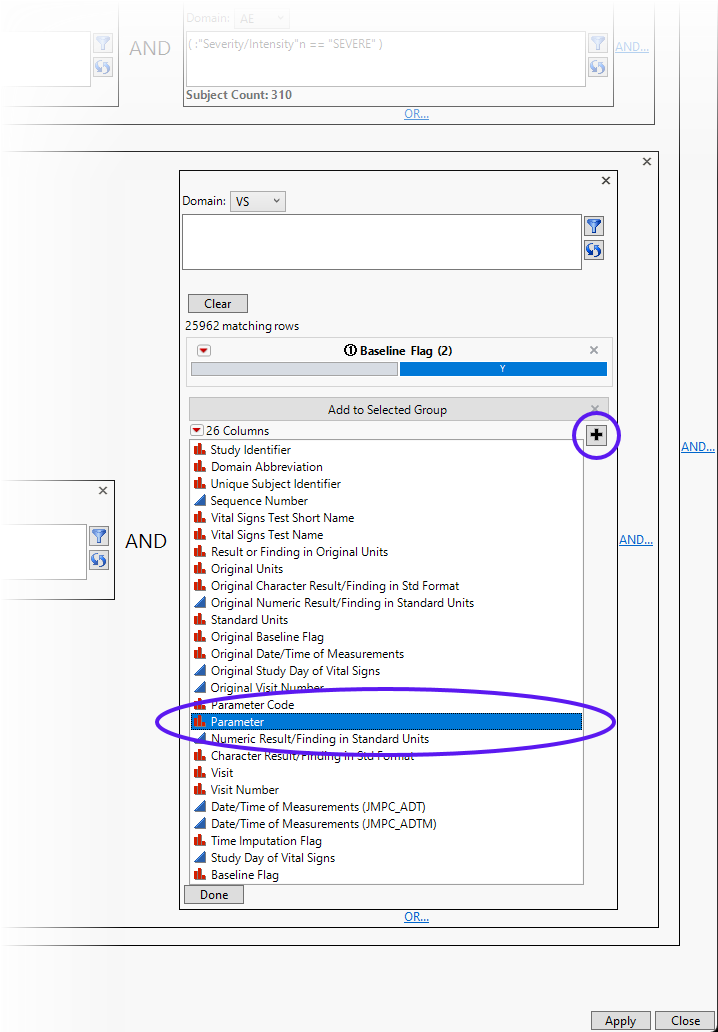Select Original Study Day of Vital Signs

[386, 671]
